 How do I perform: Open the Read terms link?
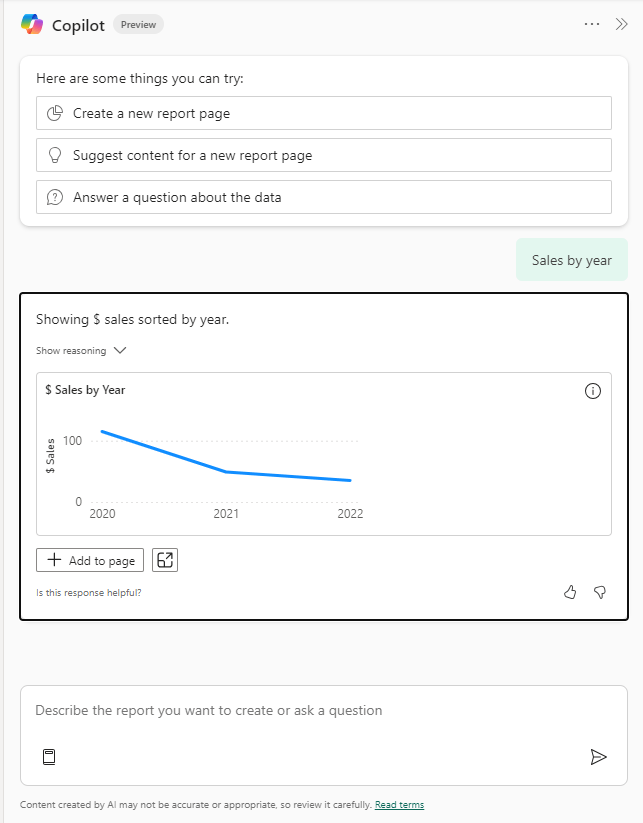click(399, 805)
